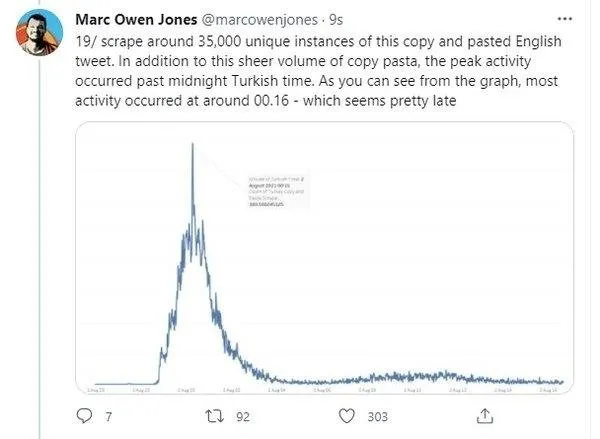Click the rightmost x-axis date label
The height and width of the screenshot is (439, 600).
coord(548,389)
